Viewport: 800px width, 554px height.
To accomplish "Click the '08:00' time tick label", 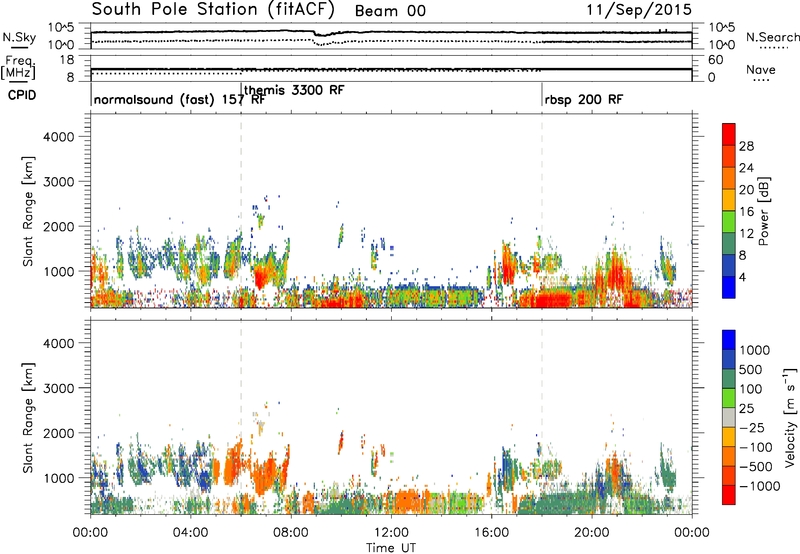I will (x=291, y=533).
